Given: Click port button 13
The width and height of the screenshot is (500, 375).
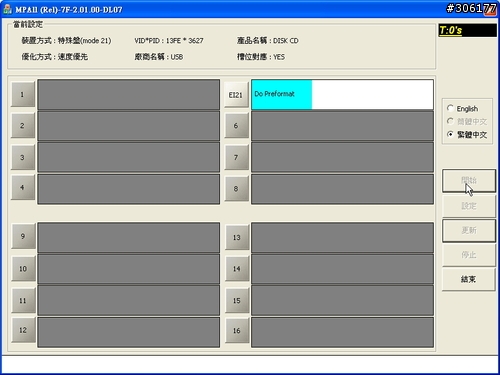Looking at the screenshot, I should [x=237, y=237].
